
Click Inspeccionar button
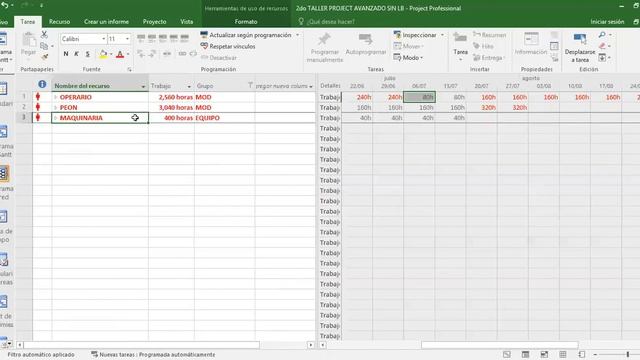click(415, 35)
